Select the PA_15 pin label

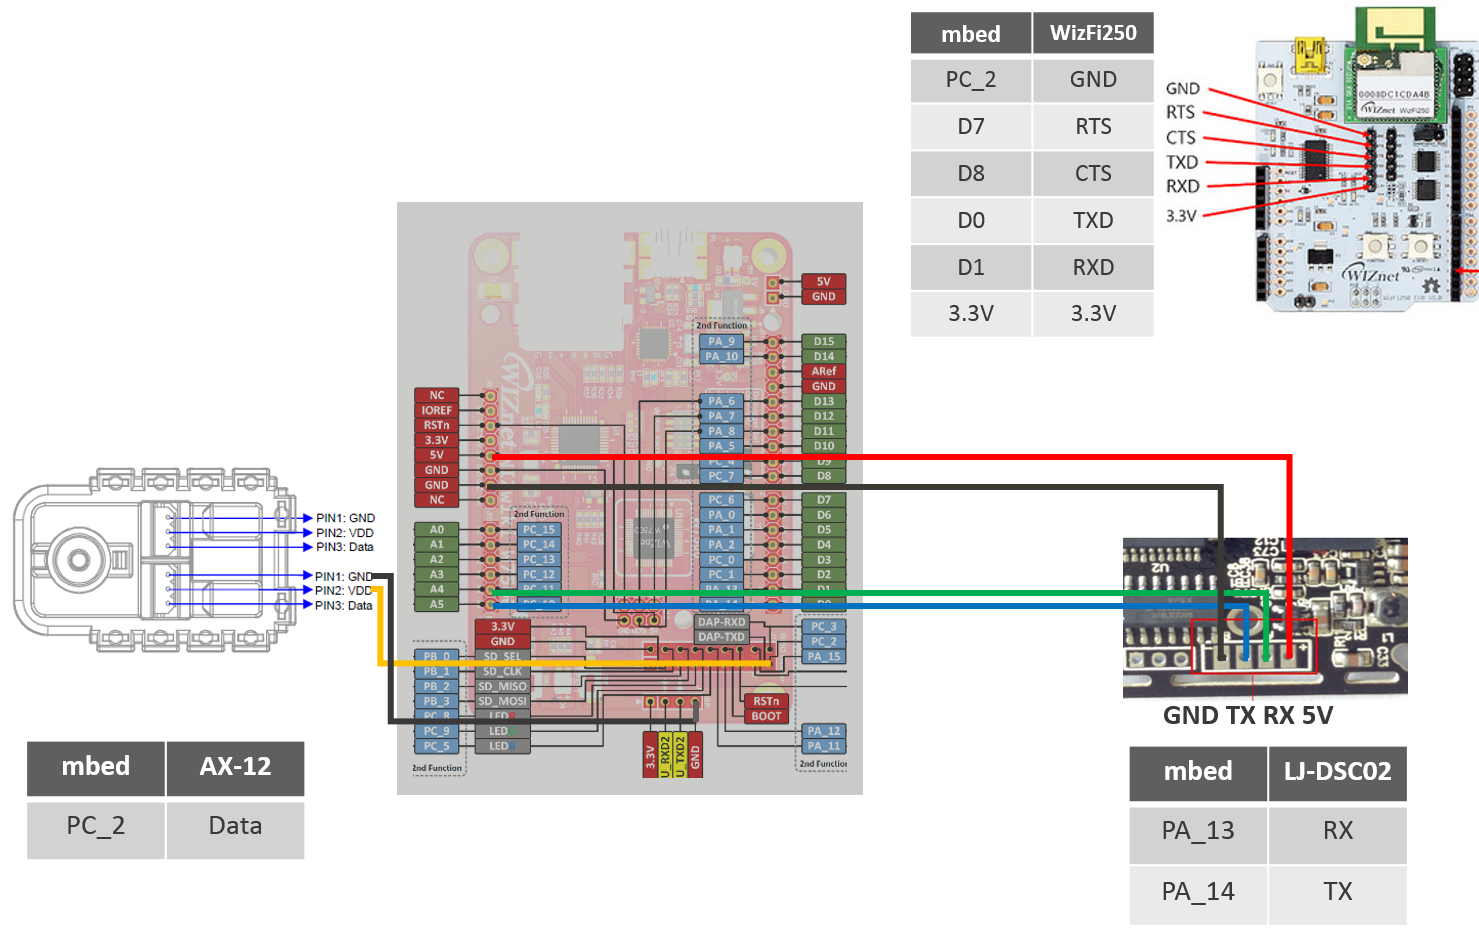[x=824, y=657]
